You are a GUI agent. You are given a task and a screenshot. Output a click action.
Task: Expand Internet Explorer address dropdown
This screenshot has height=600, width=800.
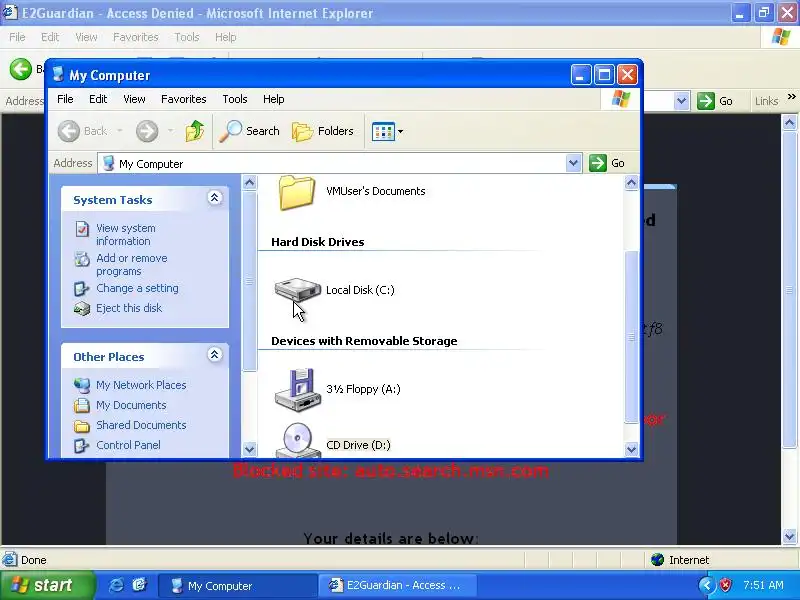tap(682, 101)
